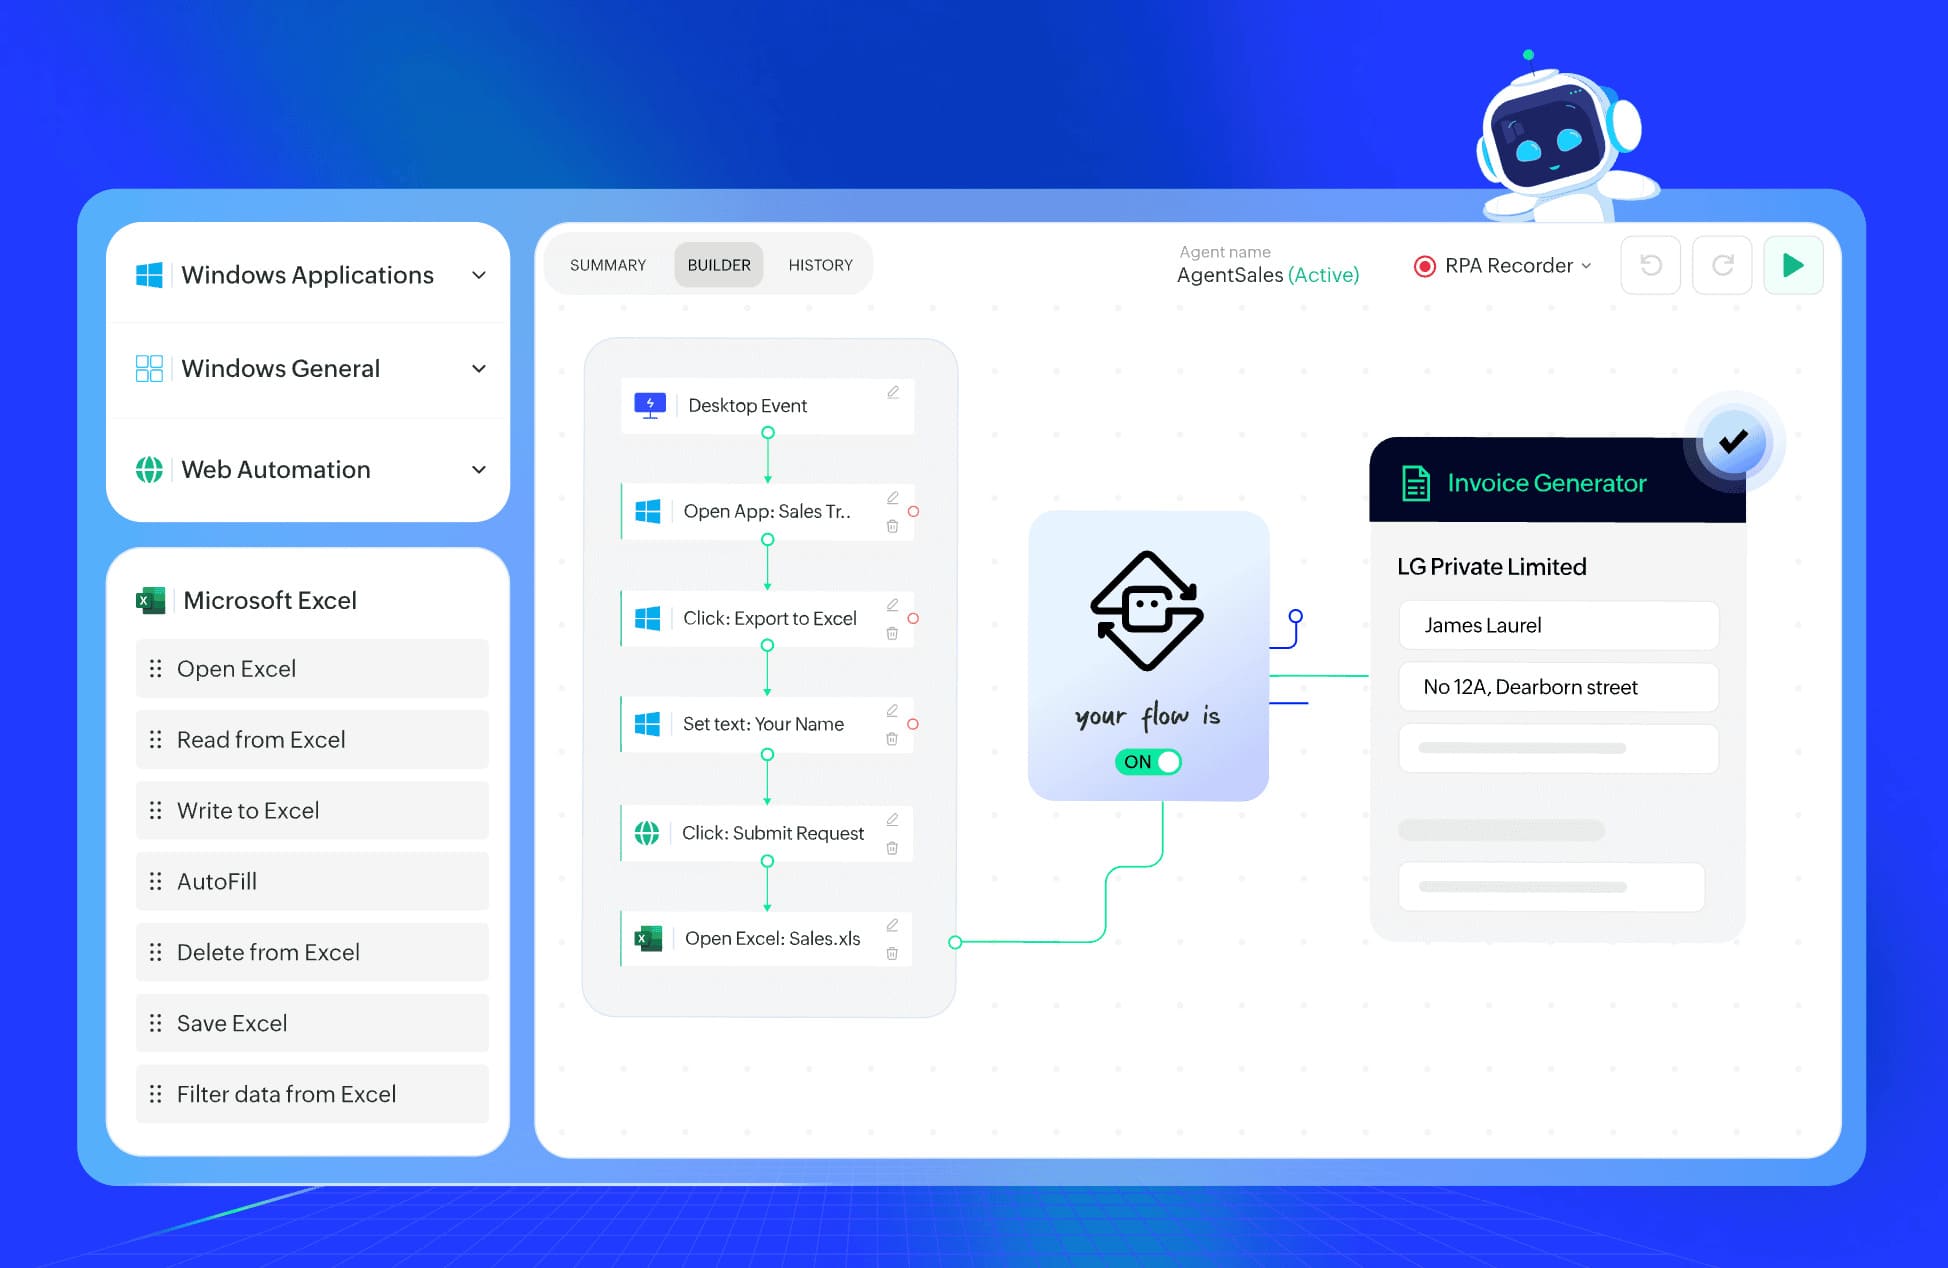The image size is (1948, 1268).
Task: Expand the Windows General section
Action: click(478, 368)
